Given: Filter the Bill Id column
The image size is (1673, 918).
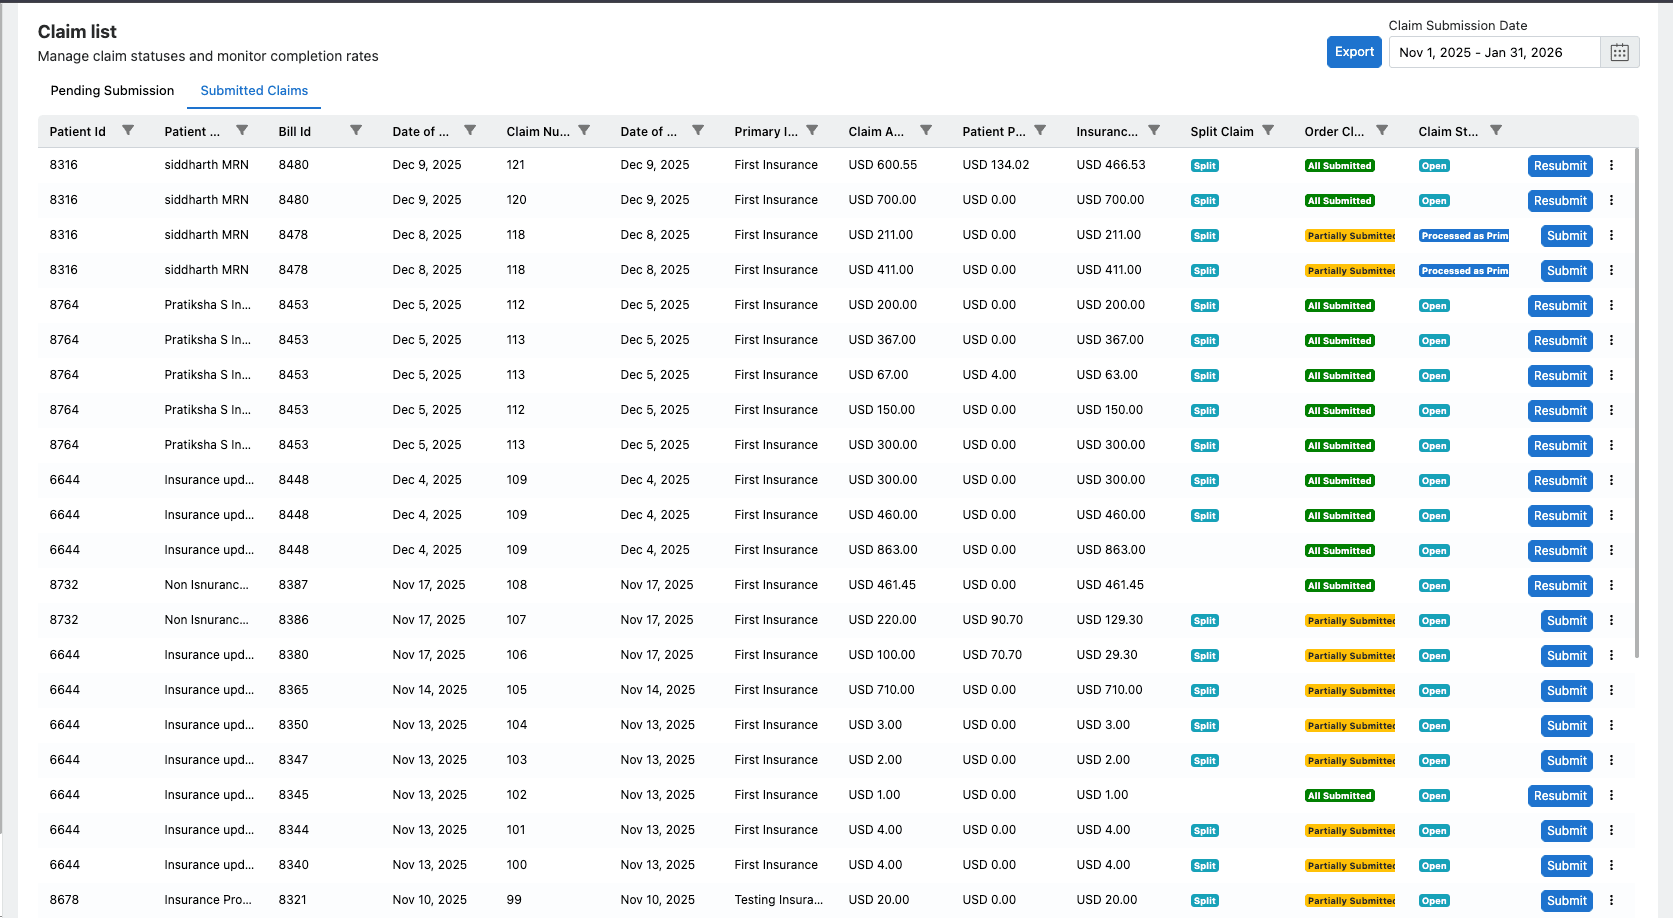Looking at the screenshot, I should point(356,130).
